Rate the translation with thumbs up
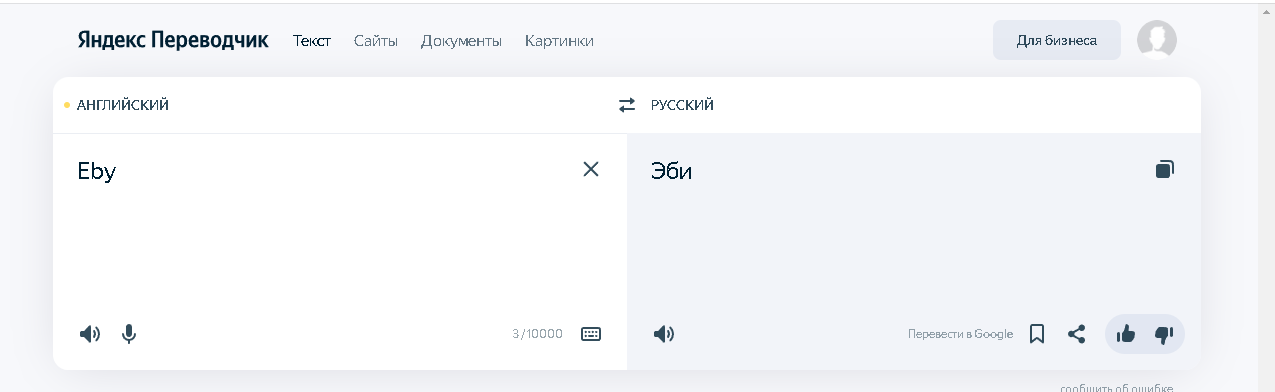Viewport: 1275px width, 392px height. tap(1126, 334)
